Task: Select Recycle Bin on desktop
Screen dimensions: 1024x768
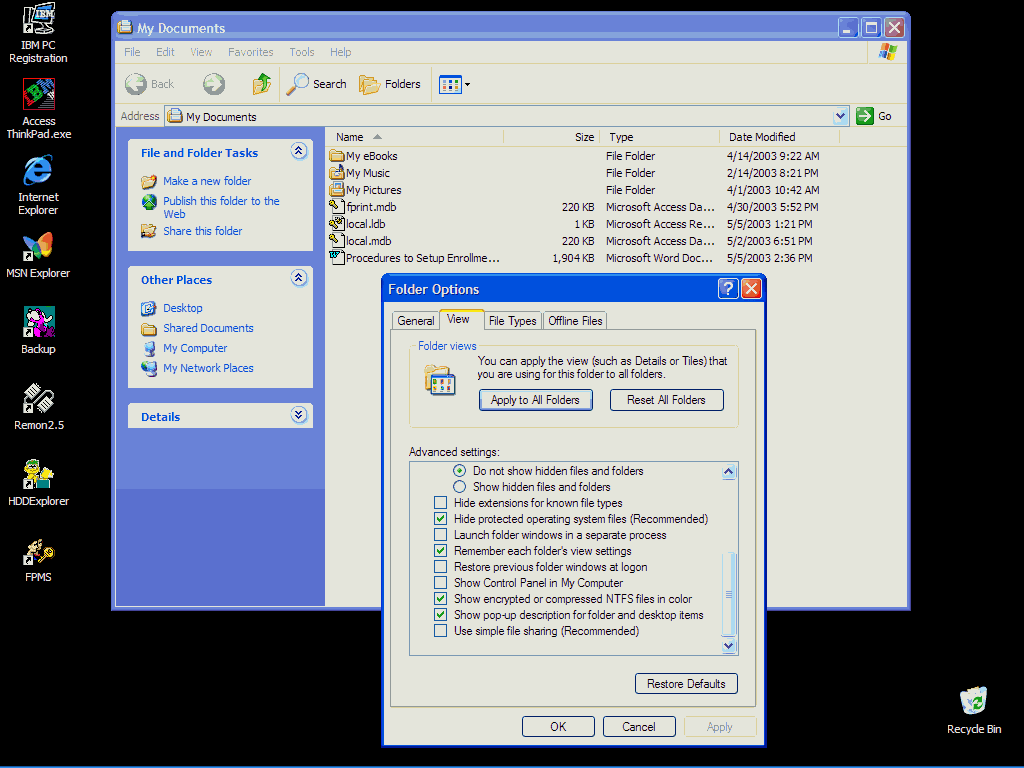Action: [974, 711]
